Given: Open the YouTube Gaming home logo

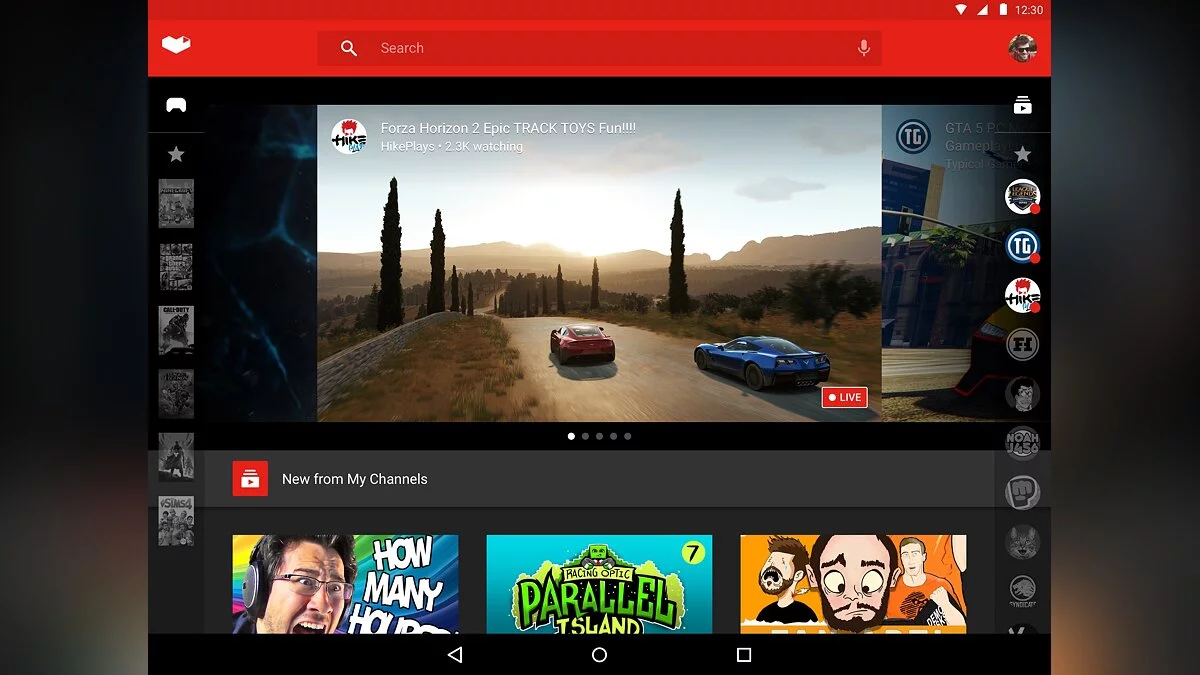Looking at the screenshot, I should 176,45.
